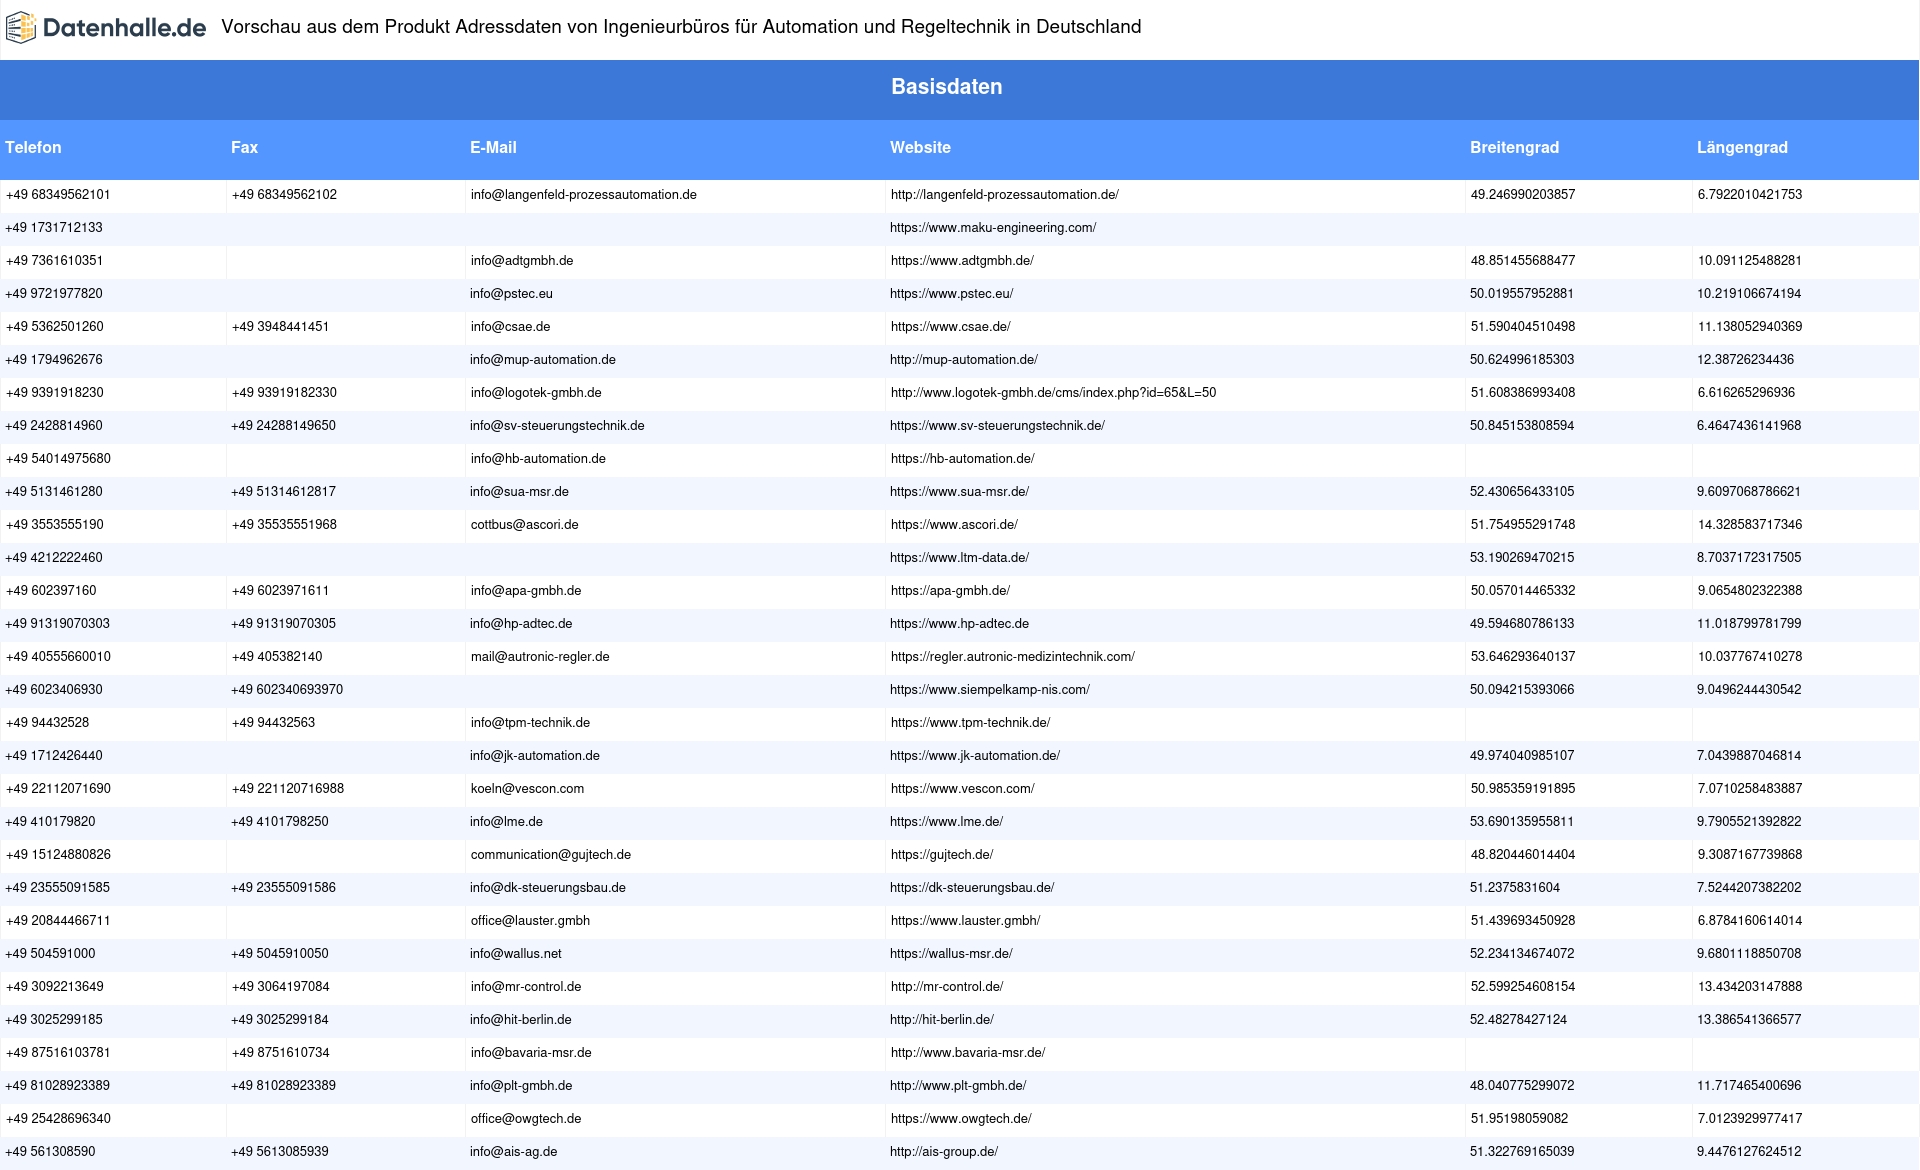The width and height of the screenshot is (1920, 1170).
Task: Click email office@lauster.gmbh
Action: 530,921
